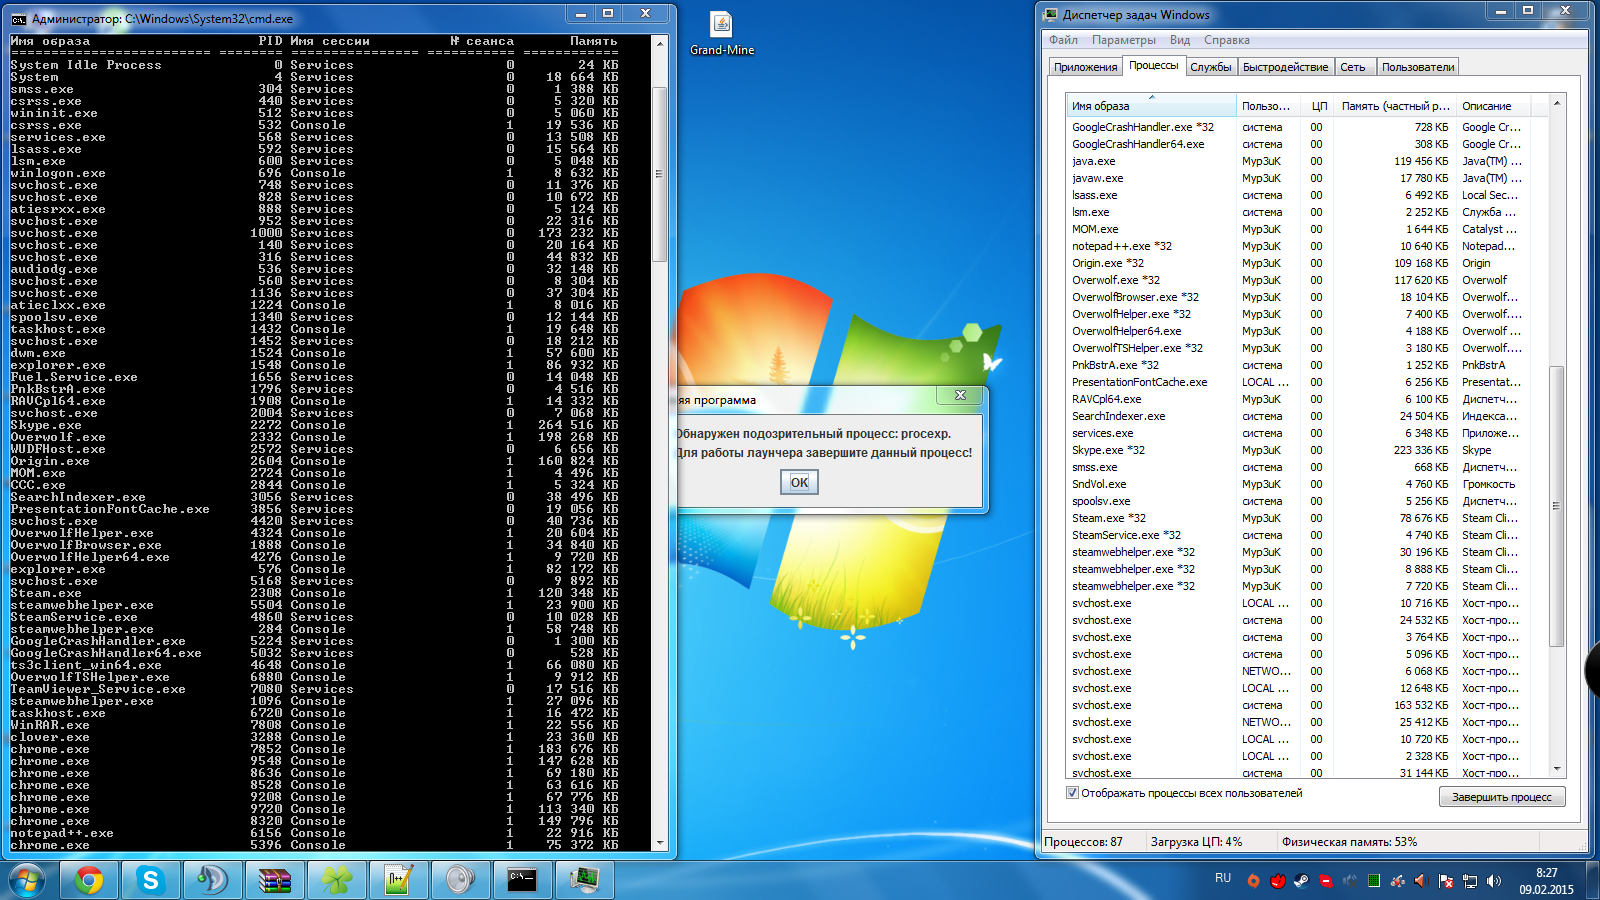Toggle show processes from all users checkbox
Screen dimensions: 1600x900
click(x=1072, y=793)
